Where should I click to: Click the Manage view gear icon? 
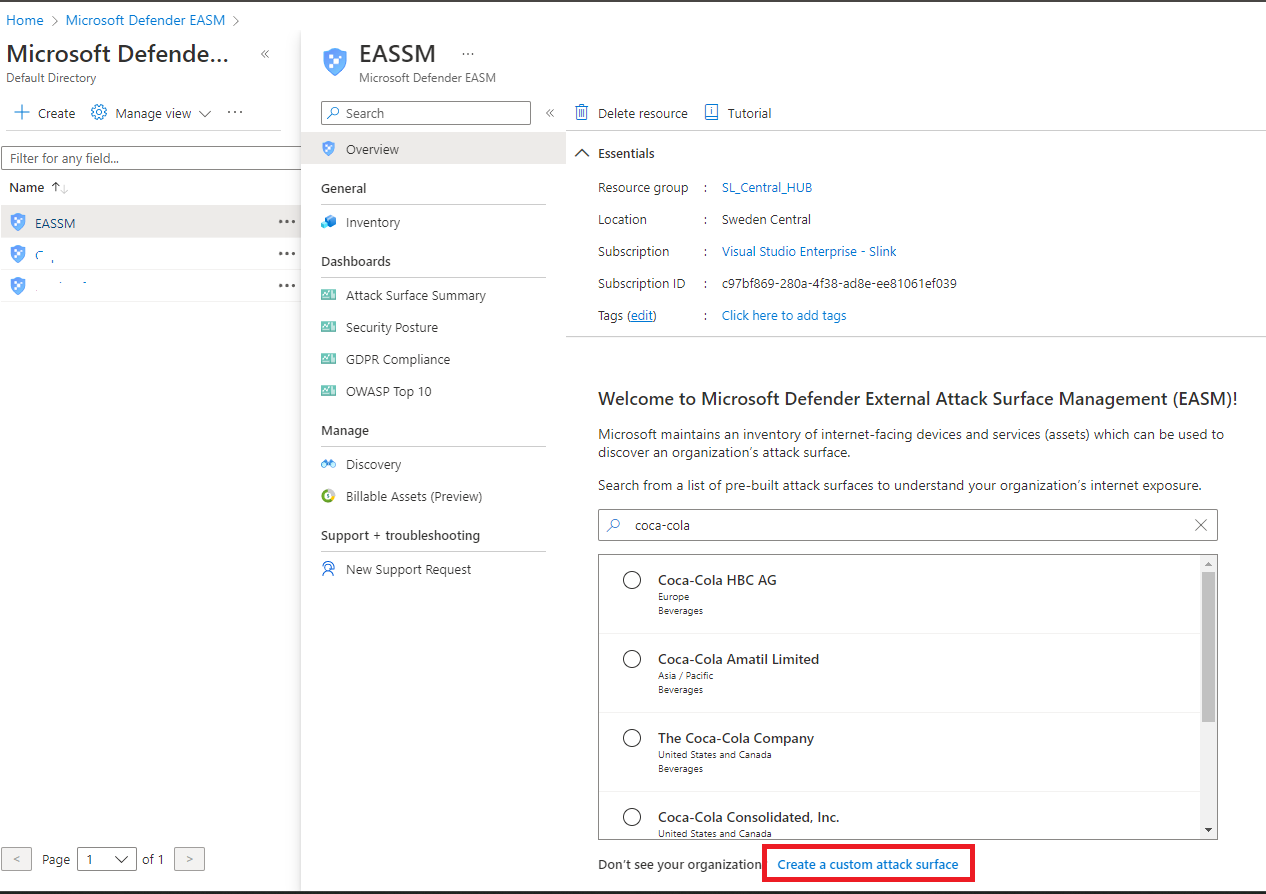pos(99,113)
